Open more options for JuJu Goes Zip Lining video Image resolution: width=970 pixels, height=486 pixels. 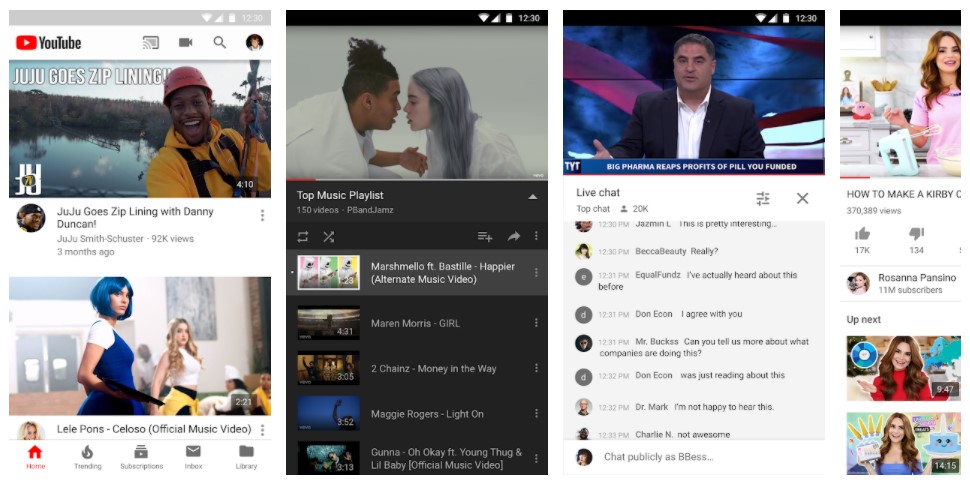(x=262, y=215)
